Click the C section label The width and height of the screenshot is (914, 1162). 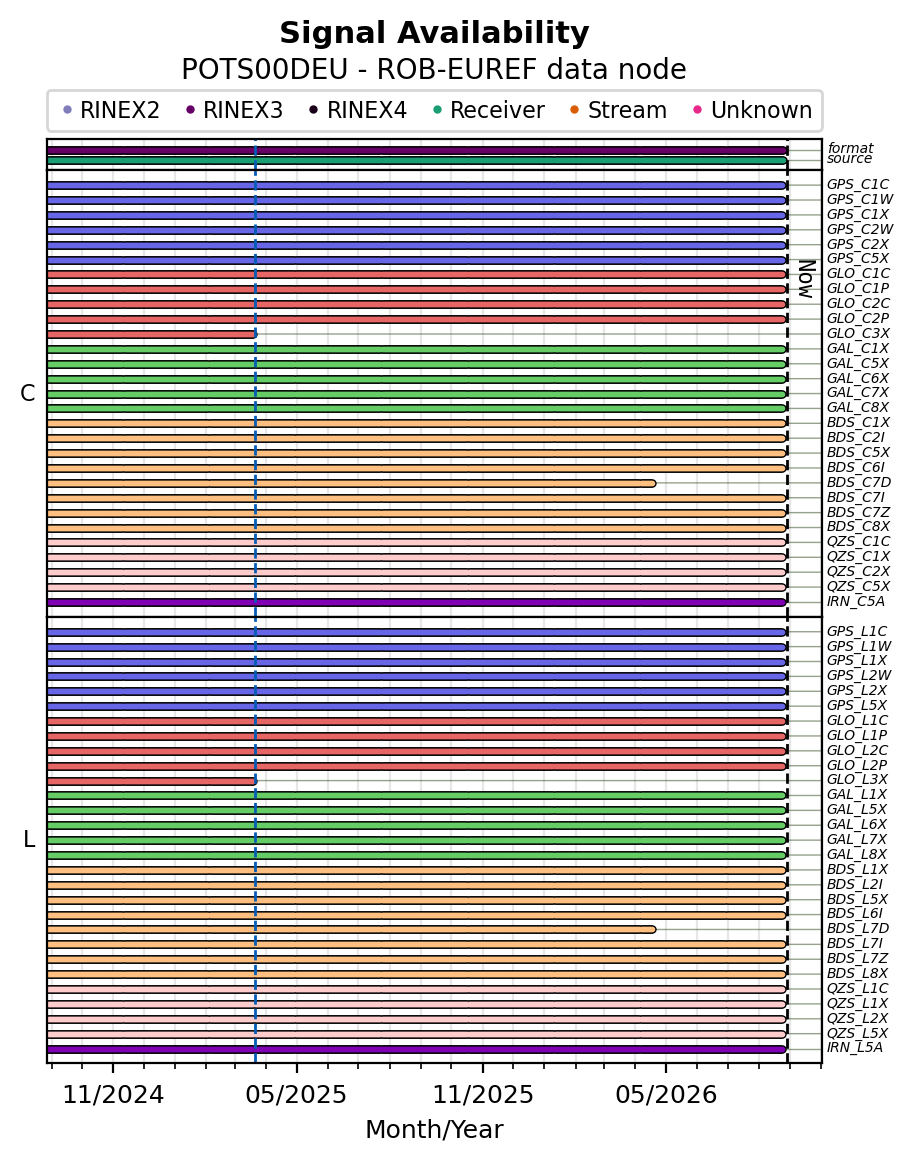click(x=27, y=394)
